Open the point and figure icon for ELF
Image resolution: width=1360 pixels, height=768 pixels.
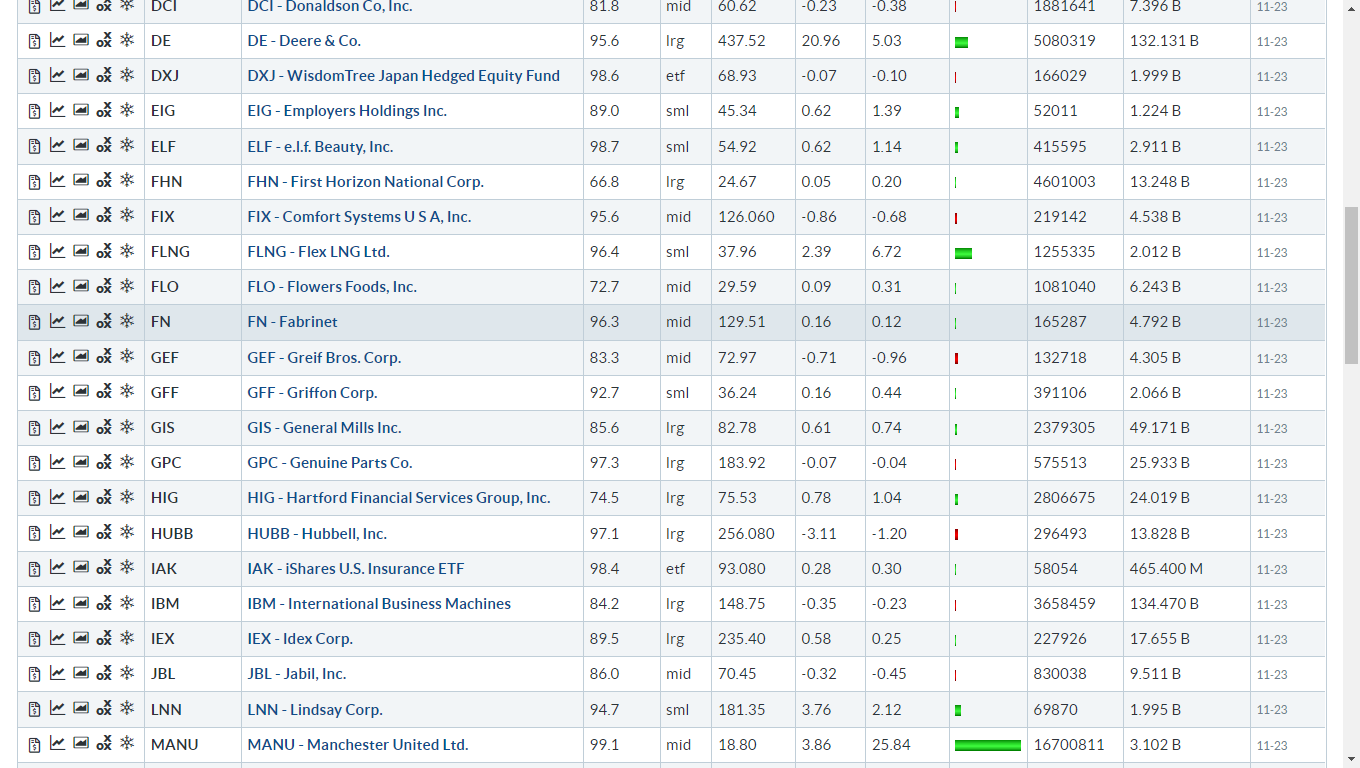click(104, 146)
